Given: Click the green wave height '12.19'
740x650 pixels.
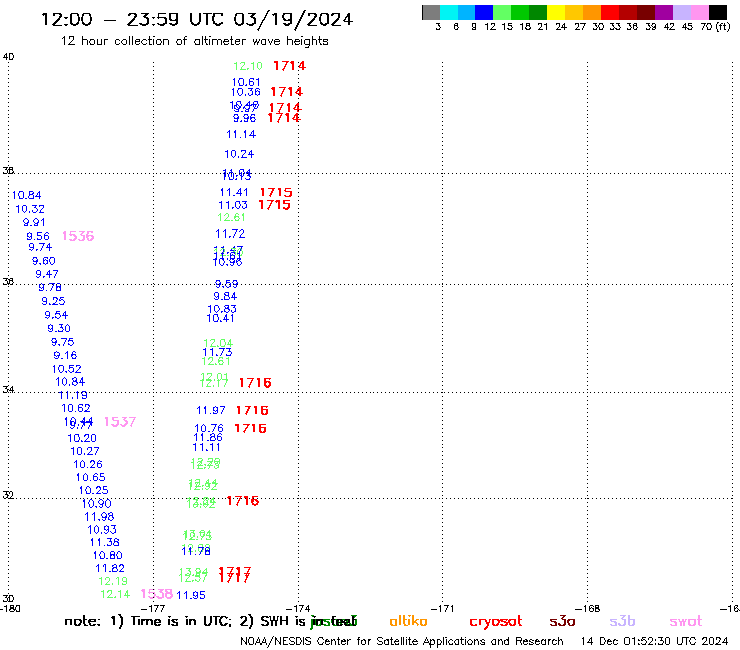Looking at the screenshot, I should [113, 582].
